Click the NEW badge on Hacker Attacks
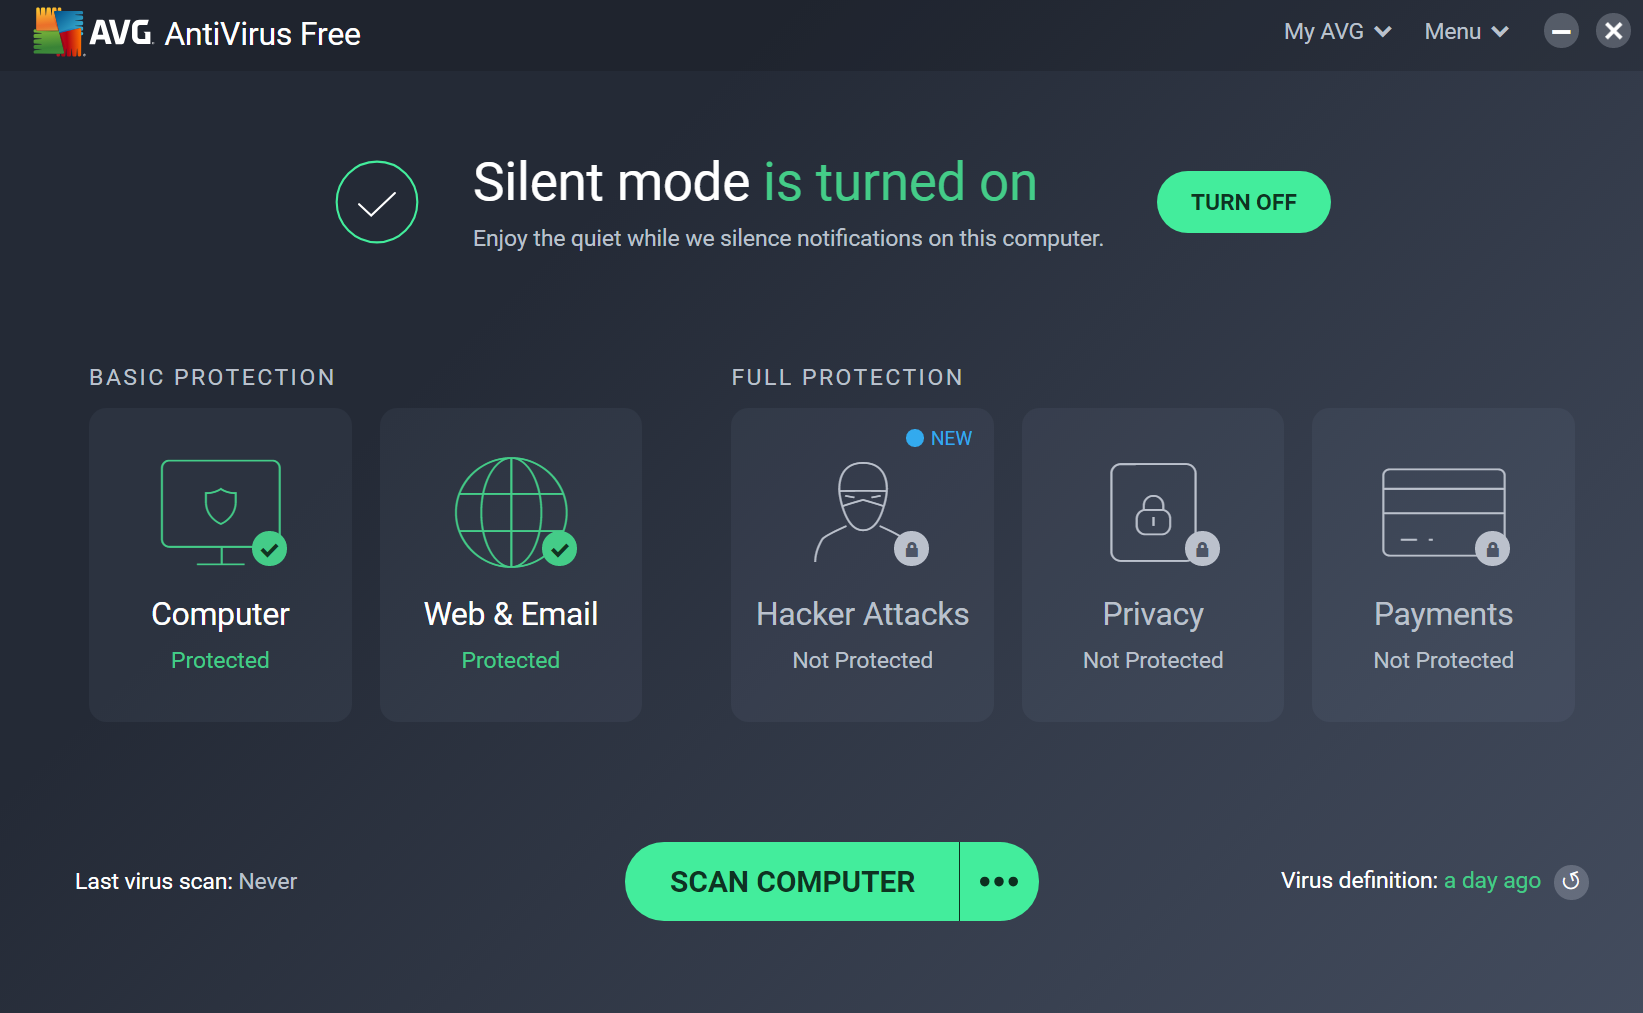The width and height of the screenshot is (1643, 1013). (938, 438)
